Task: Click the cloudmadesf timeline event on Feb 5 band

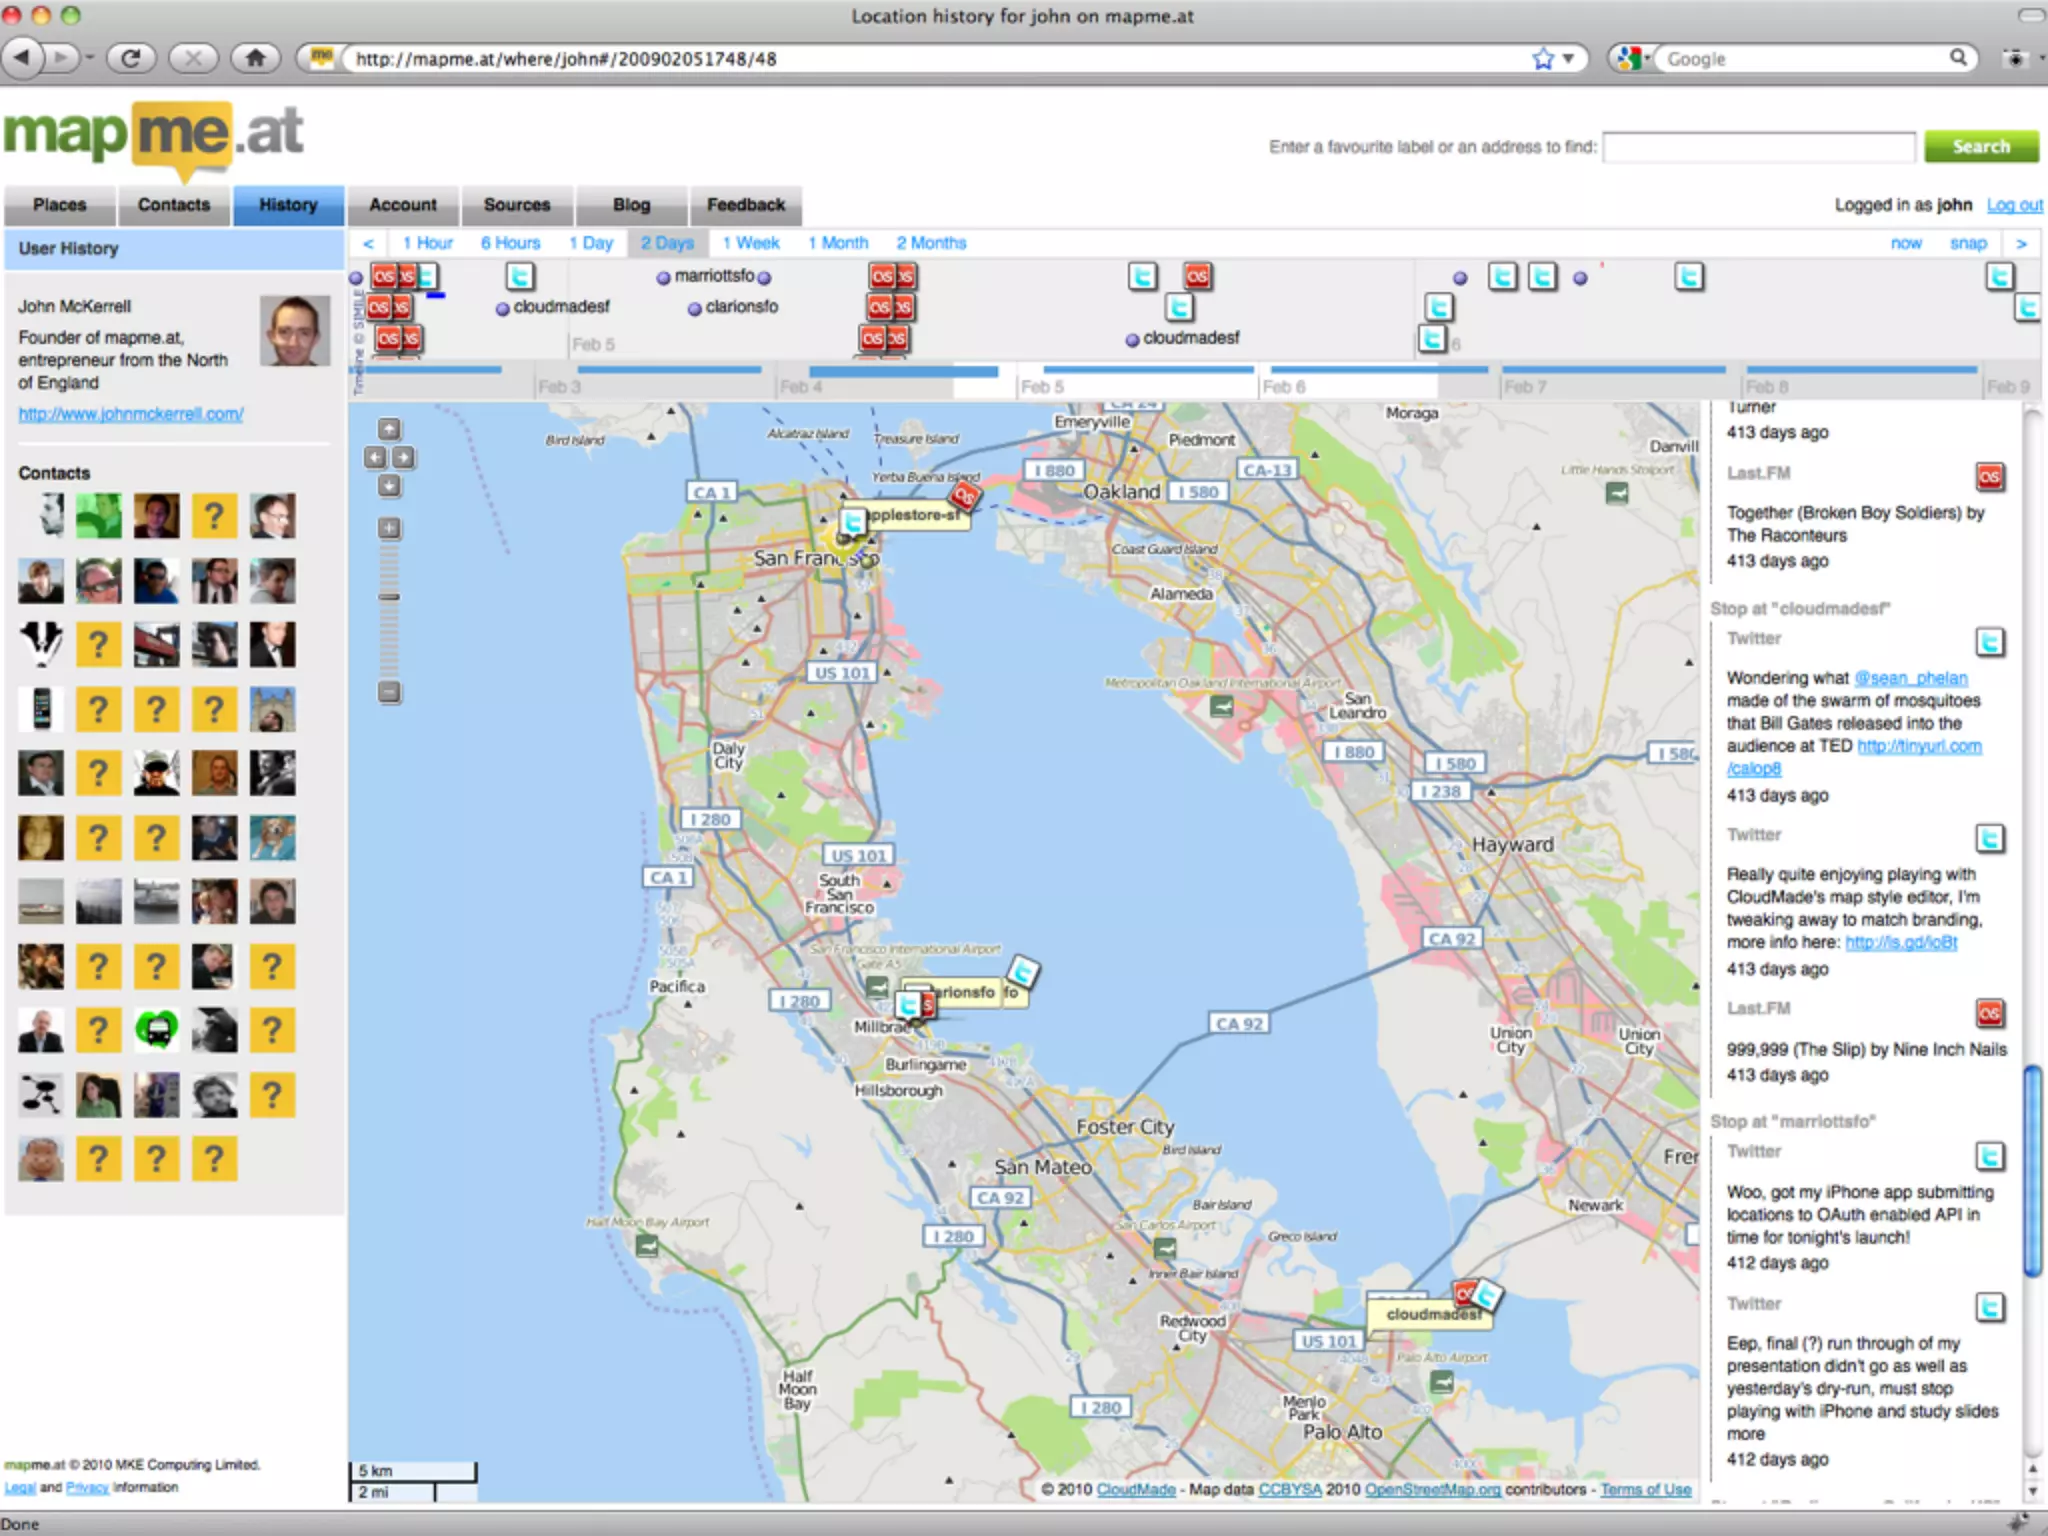Action: pyautogui.click(x=1183, y=338)
